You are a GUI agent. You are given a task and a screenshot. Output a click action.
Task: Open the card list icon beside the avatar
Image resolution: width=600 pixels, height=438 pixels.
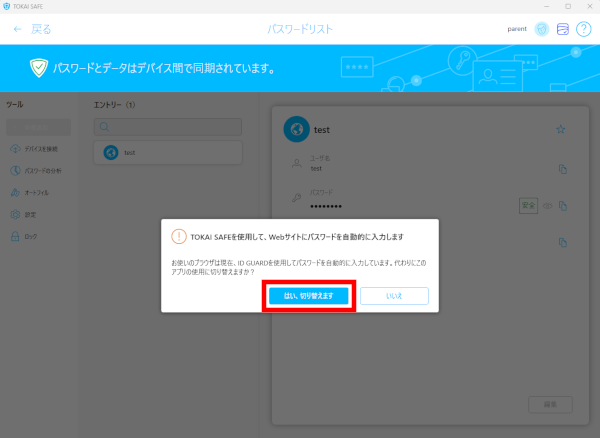coord(562,29)
